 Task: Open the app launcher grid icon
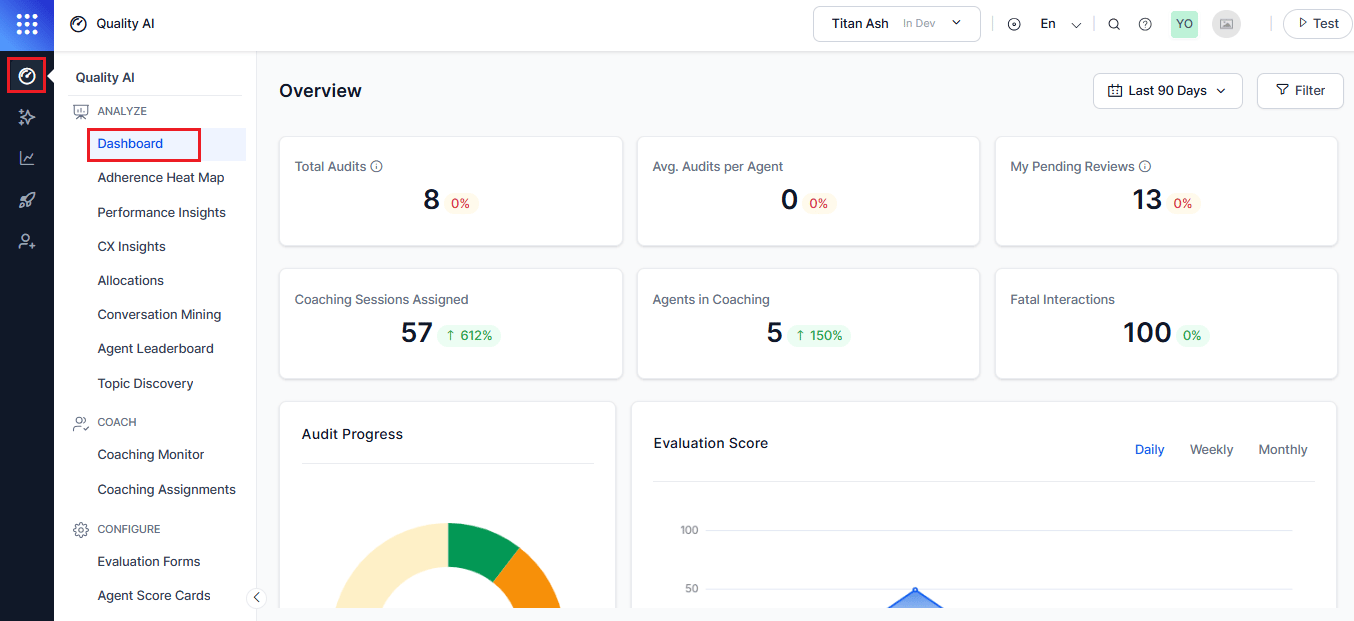[27, 24]
